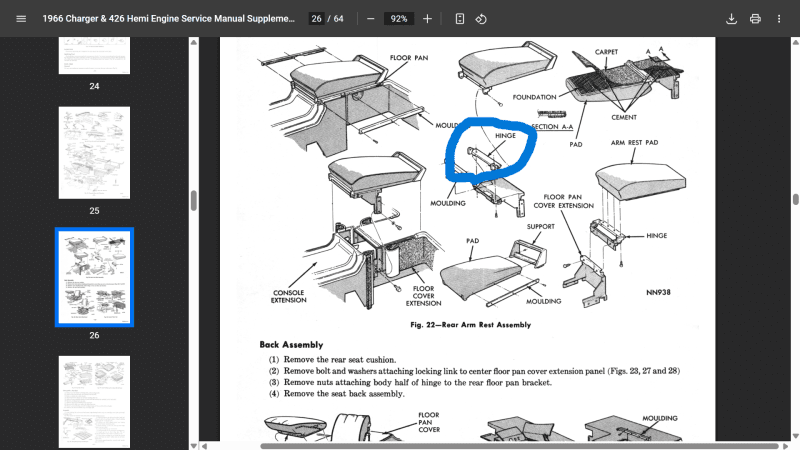Rotate the document counterclockwise
Image resolution: width=800 pixels, height=450 pixels.
click(x=481, y=19)
